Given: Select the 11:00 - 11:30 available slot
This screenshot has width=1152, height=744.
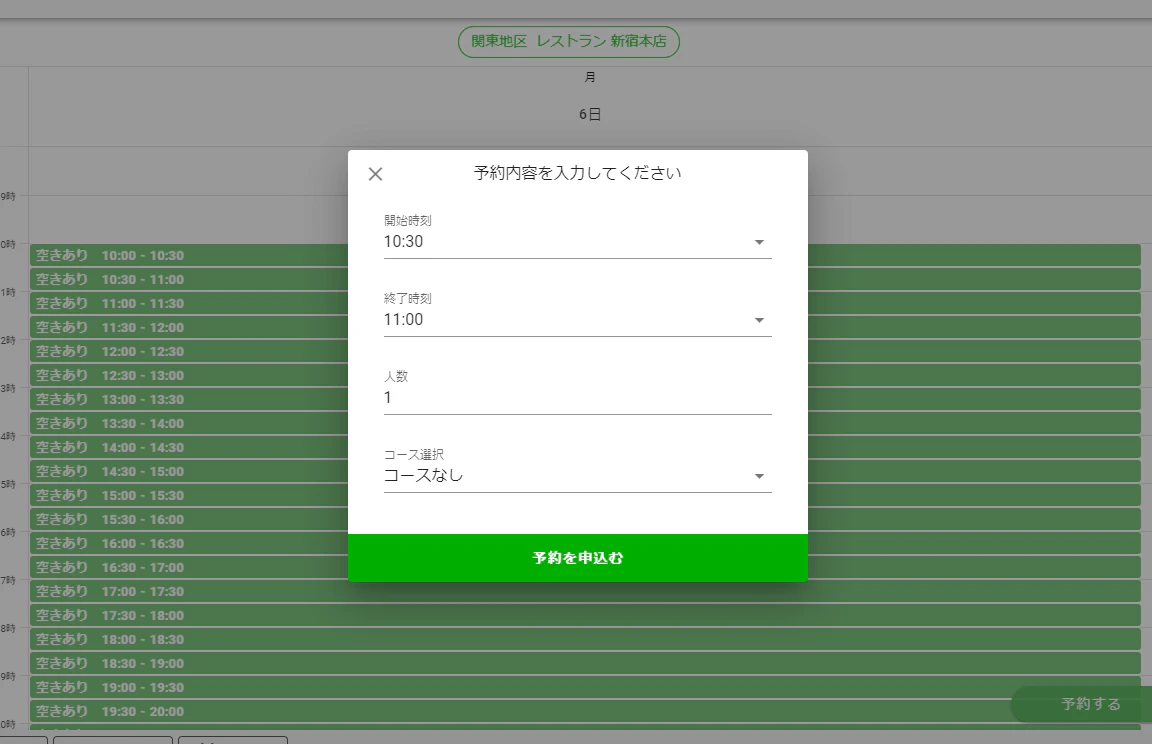Looking at the screenshot, I should [x=585, y=303].
